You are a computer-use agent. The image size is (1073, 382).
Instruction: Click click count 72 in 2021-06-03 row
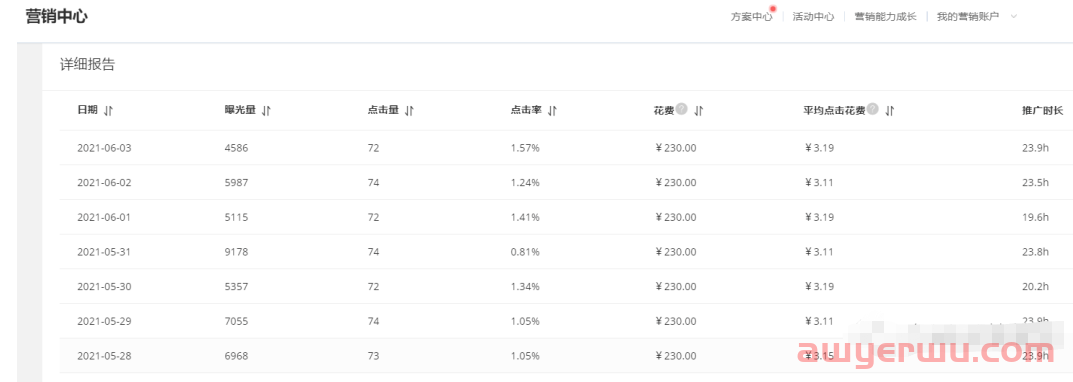coord(374,148)
